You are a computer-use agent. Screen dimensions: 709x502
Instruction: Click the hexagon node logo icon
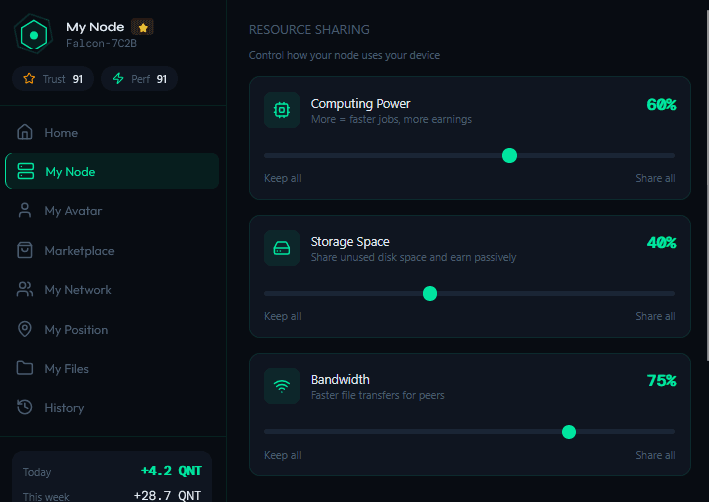[x=33, y=34]
